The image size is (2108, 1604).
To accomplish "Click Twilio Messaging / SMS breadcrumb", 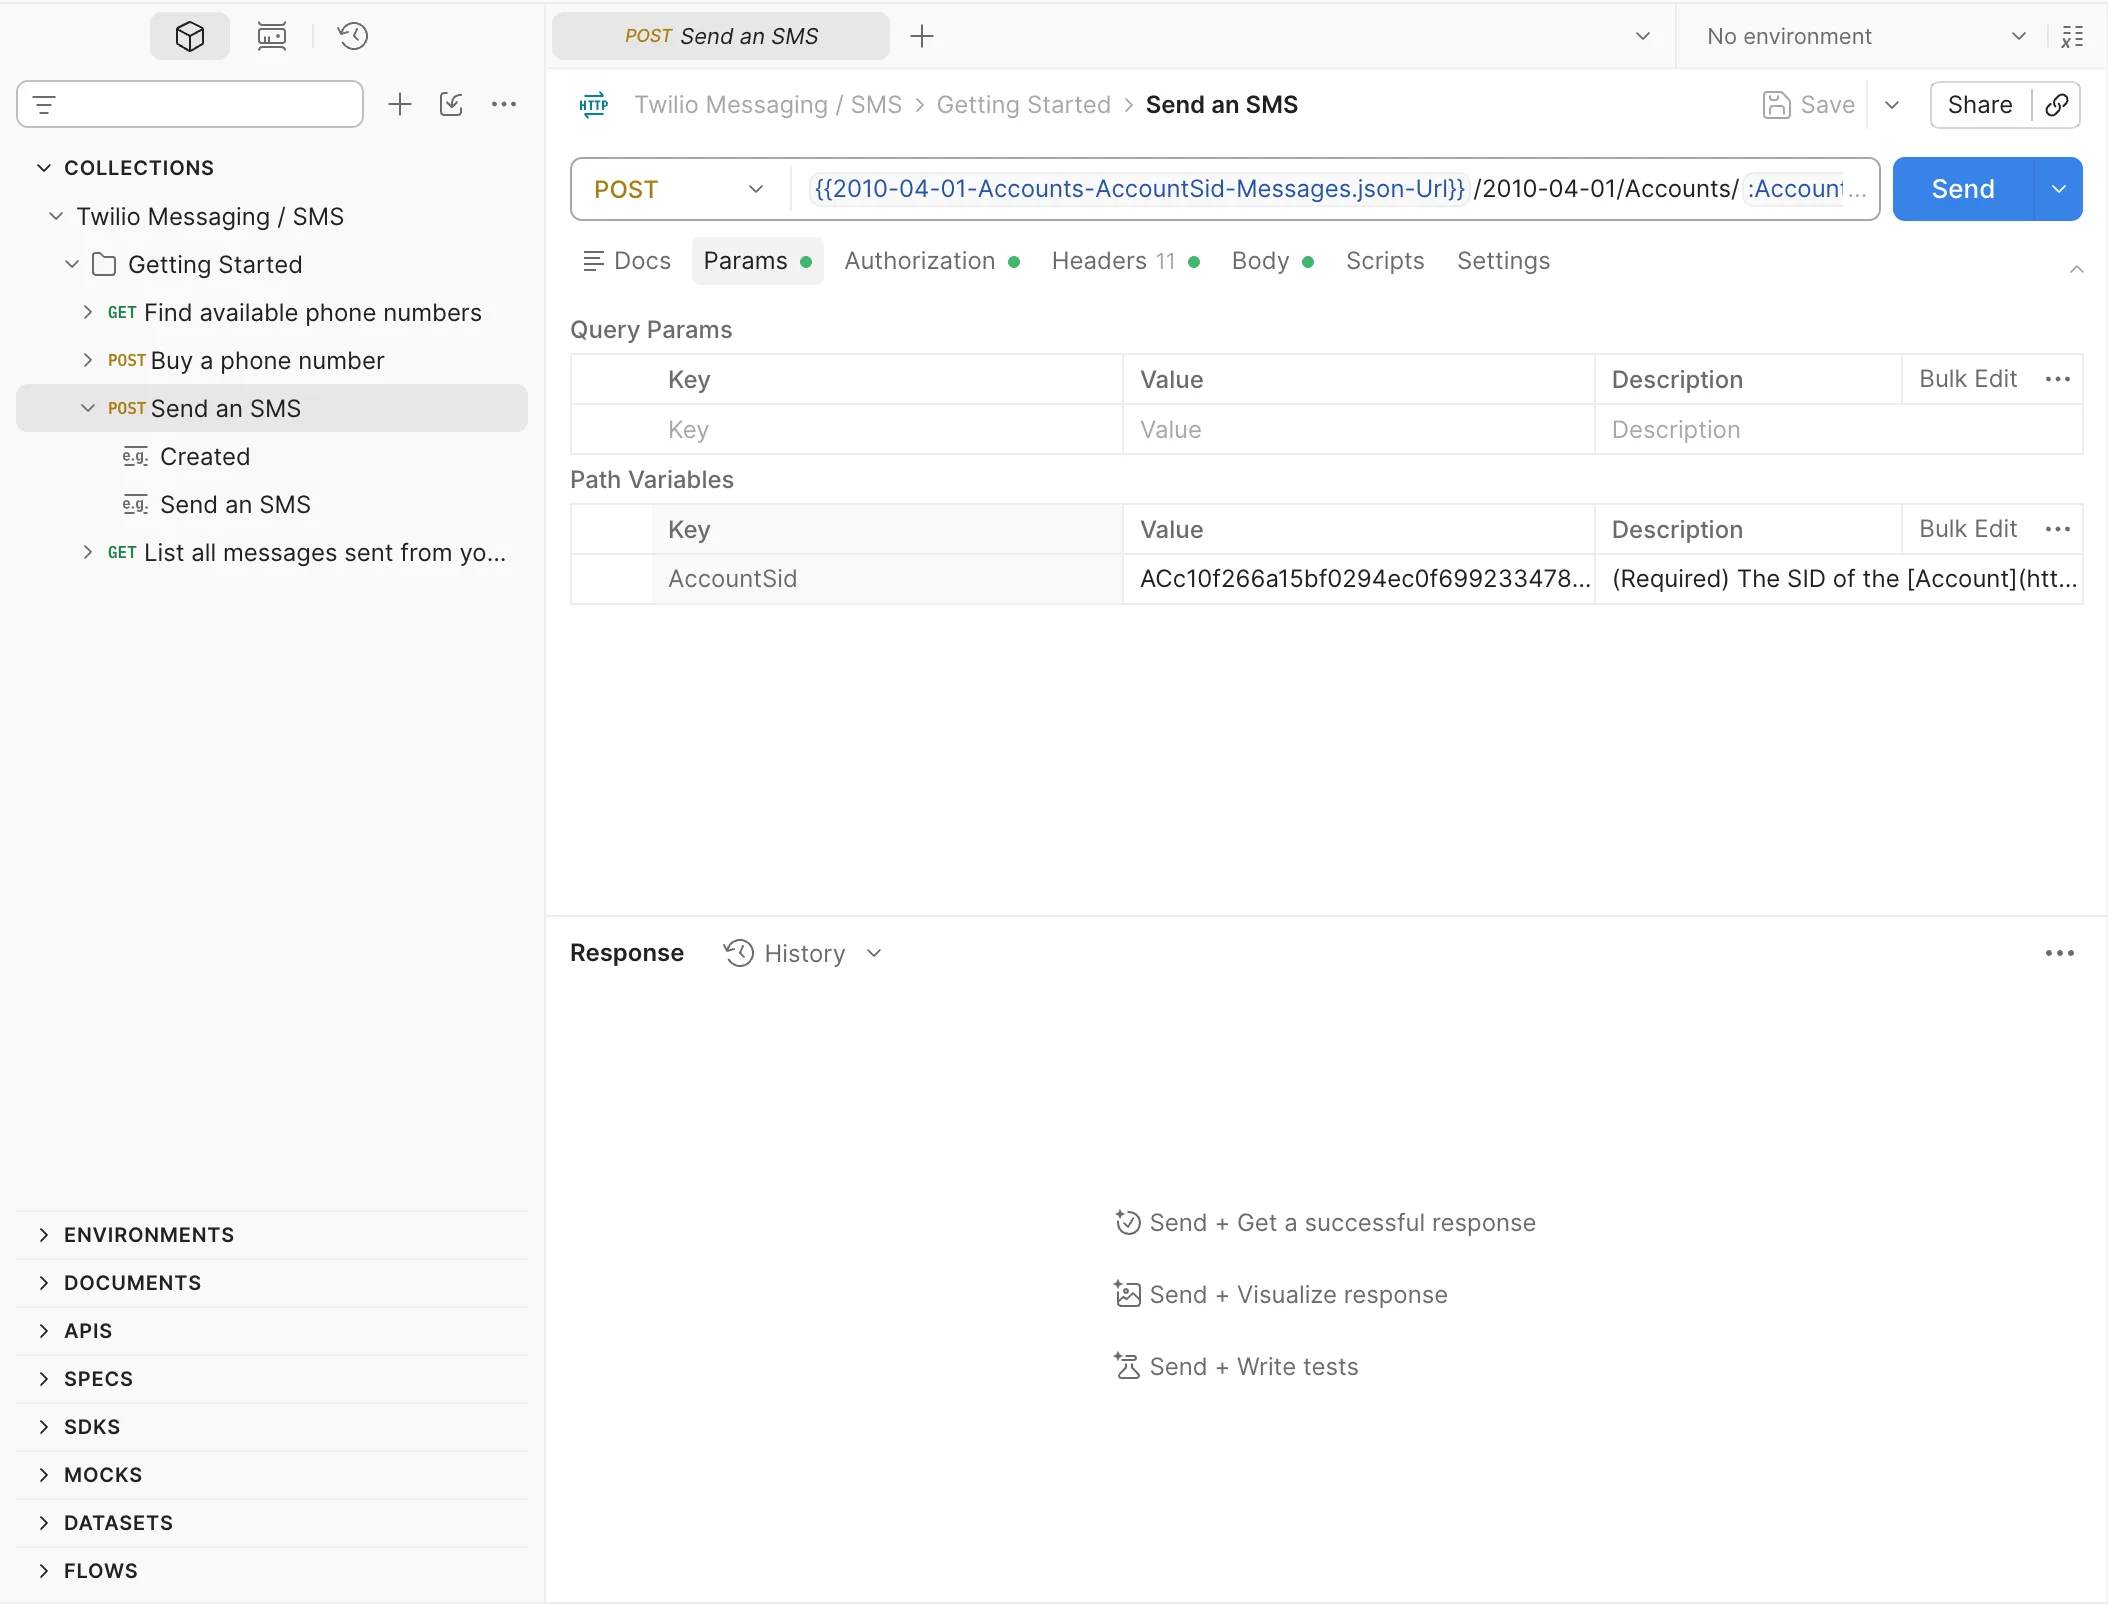I will [x=768, y=105].
